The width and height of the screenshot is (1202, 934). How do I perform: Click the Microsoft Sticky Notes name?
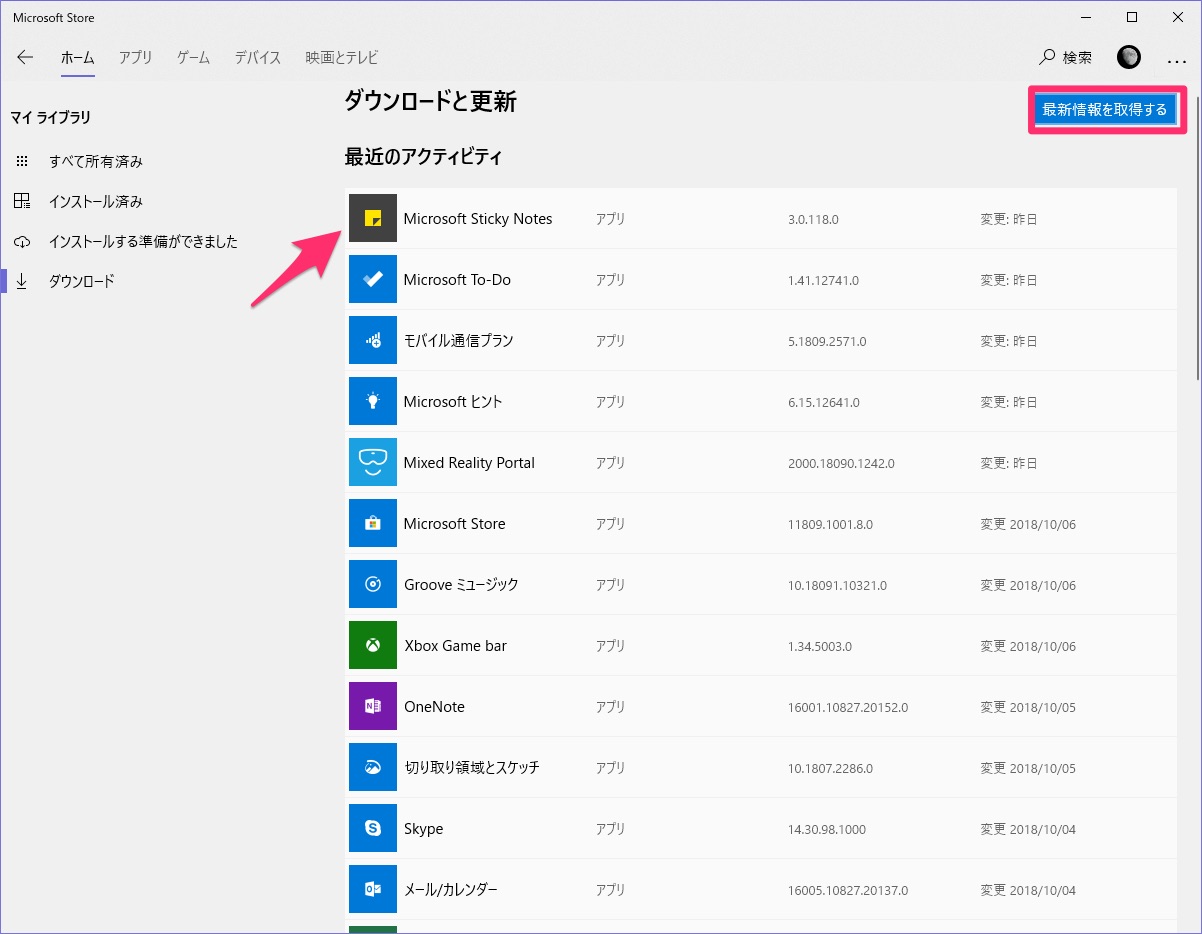tap(478, 218)
